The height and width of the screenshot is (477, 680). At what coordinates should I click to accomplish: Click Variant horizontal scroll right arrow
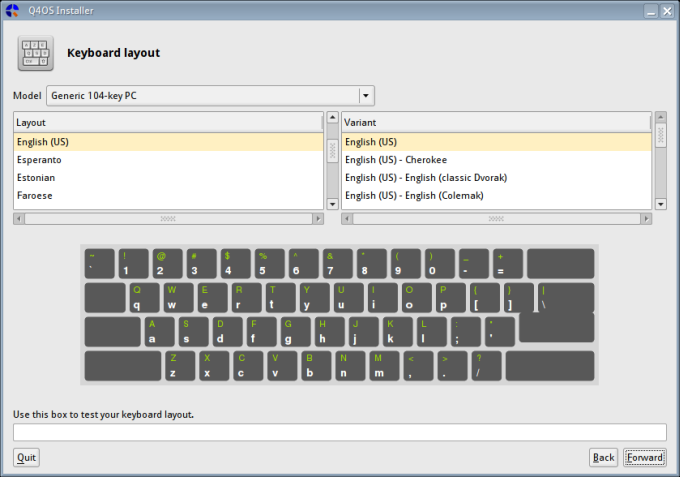pos(646,219)
